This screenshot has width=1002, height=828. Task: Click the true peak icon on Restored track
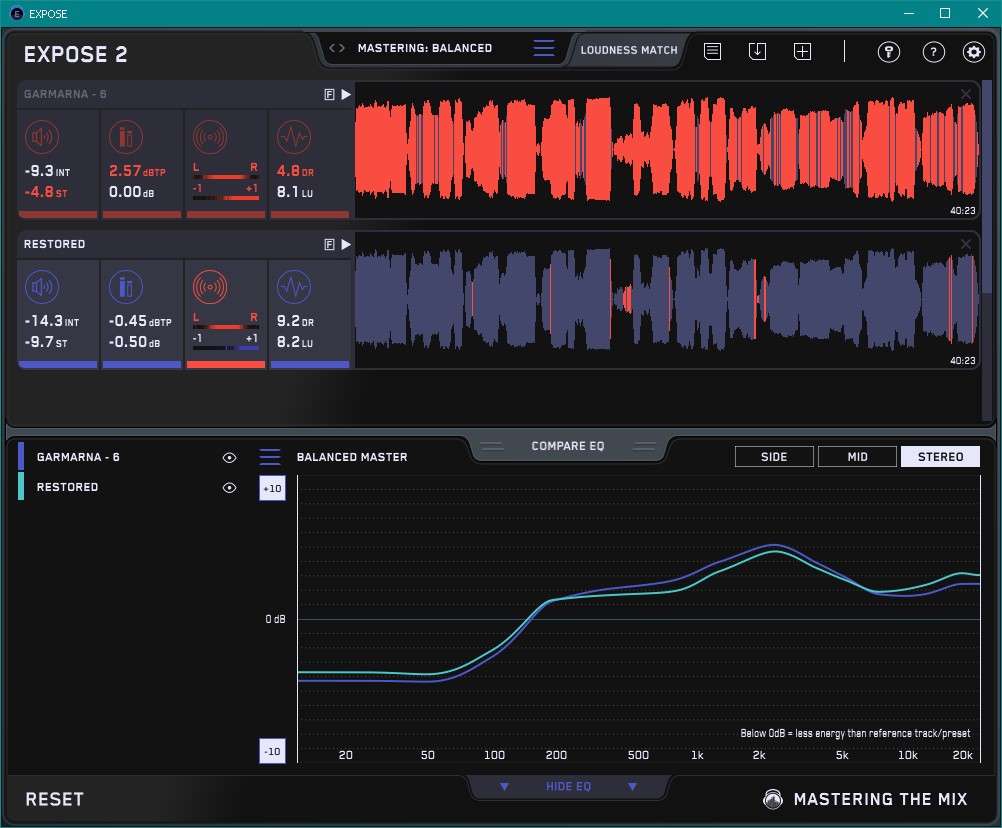(125, 288)
